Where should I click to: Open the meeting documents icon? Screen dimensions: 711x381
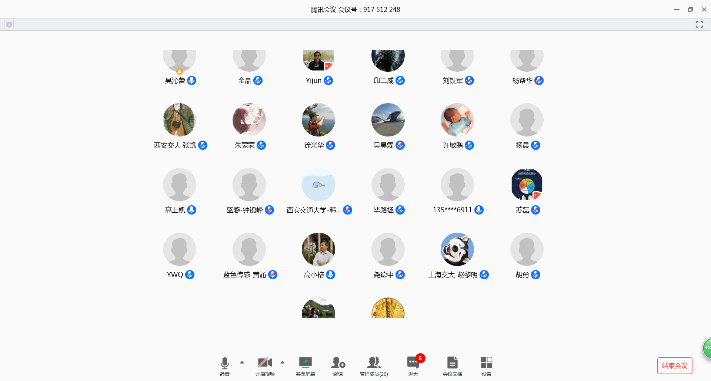(x=452, y=366)
